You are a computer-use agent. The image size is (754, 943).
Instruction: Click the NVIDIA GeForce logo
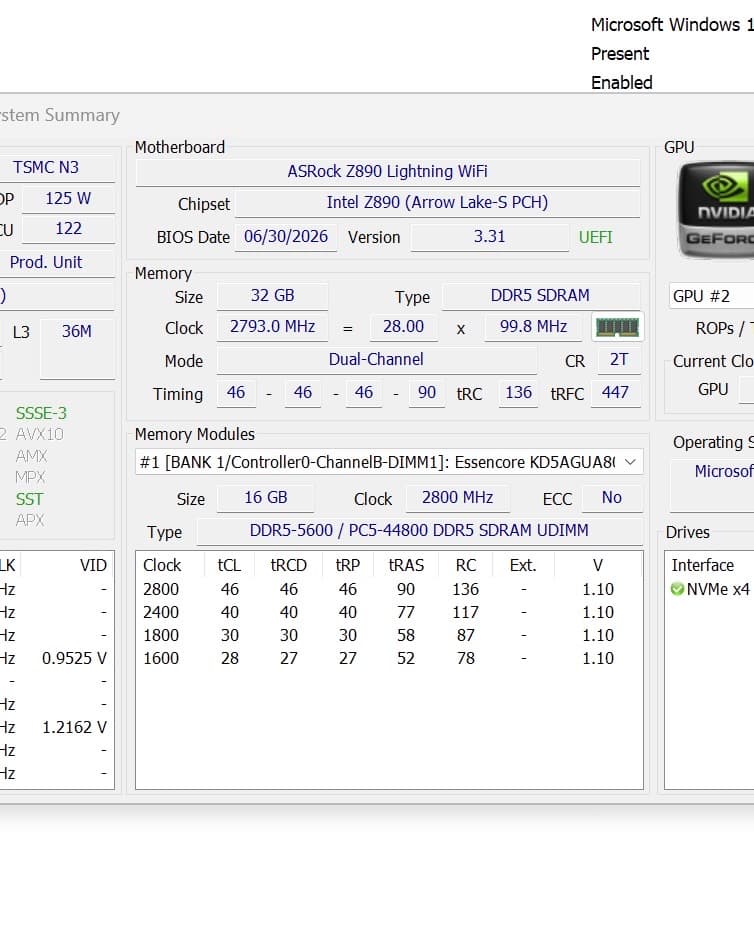tap(716, 210)
